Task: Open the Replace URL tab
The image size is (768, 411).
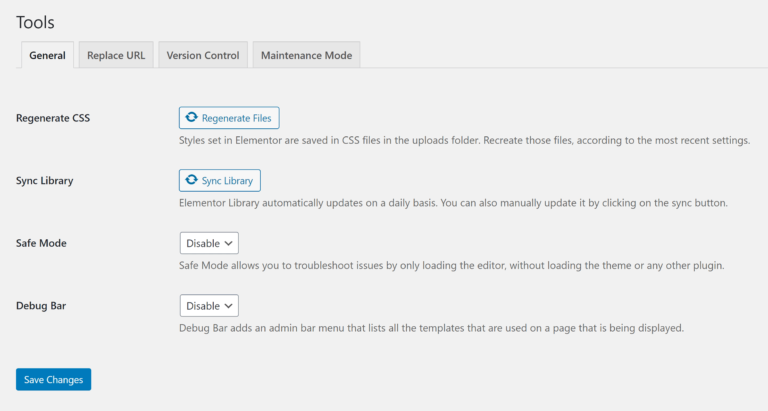Action: point(115,56)
